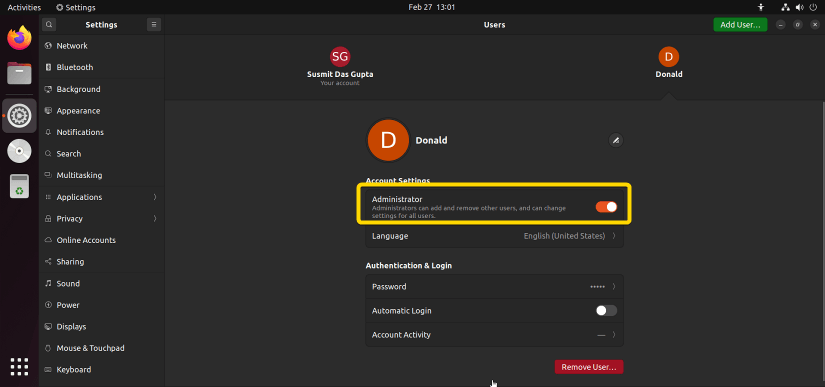
Task: Open the Trash from the dock
Action: click(19, 186)
